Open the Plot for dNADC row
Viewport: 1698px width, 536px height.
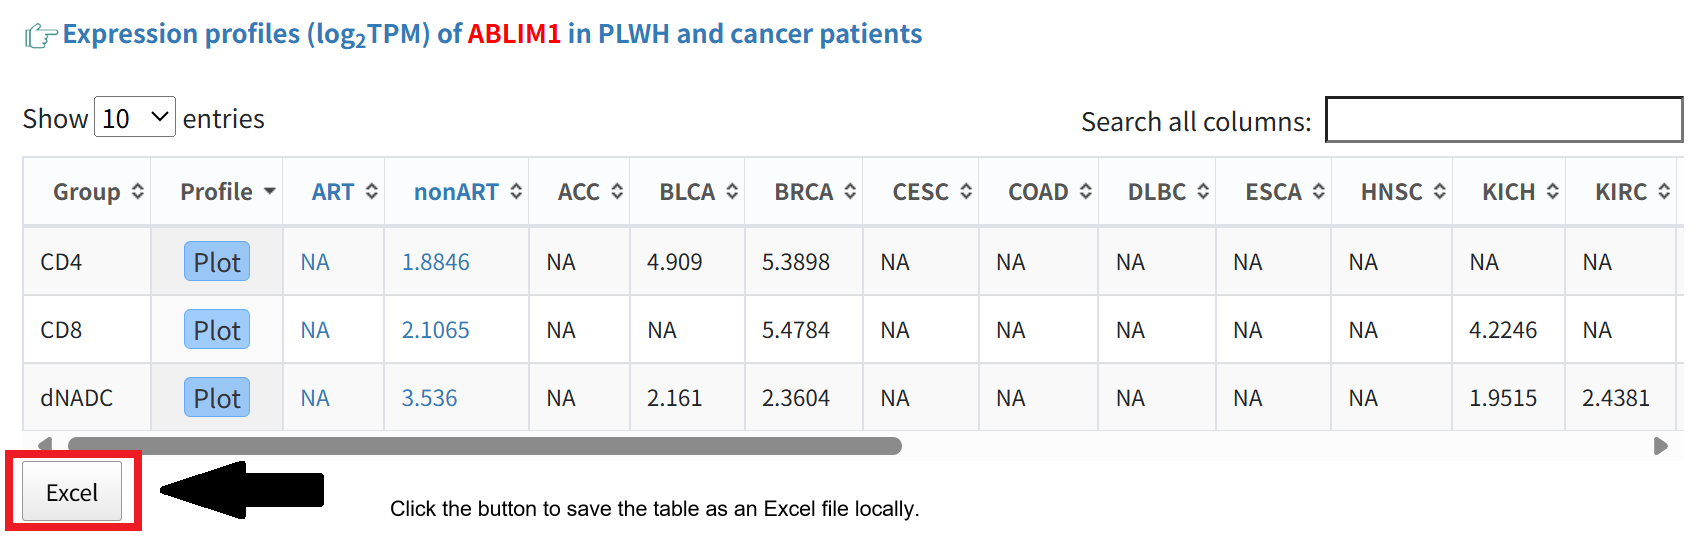[x=217, y=398]
